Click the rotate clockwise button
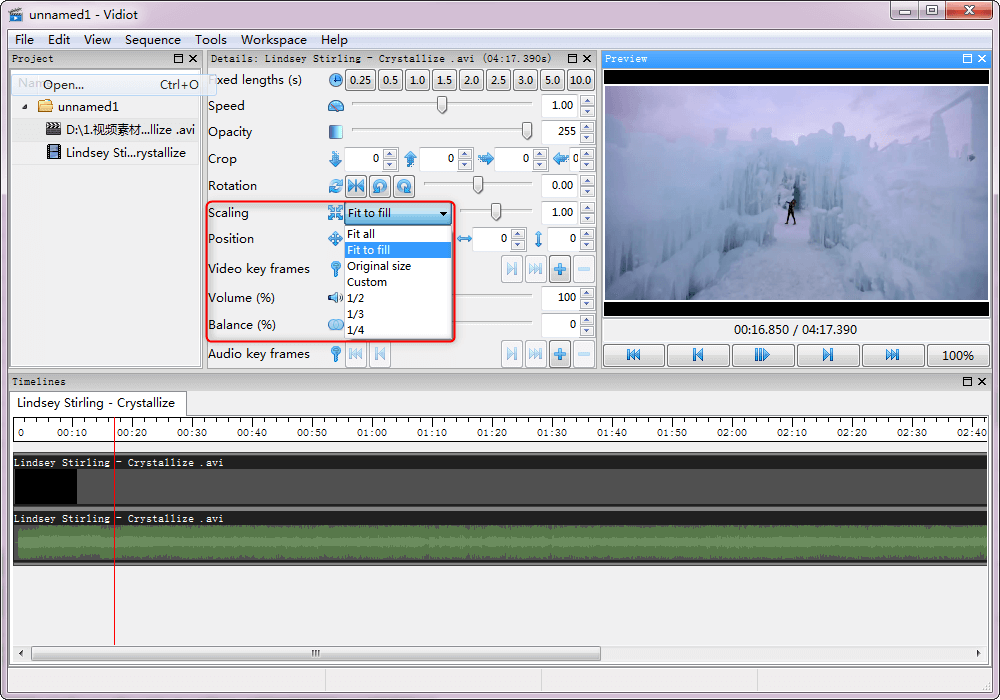 pyautogui.click(x=404, y=186)
